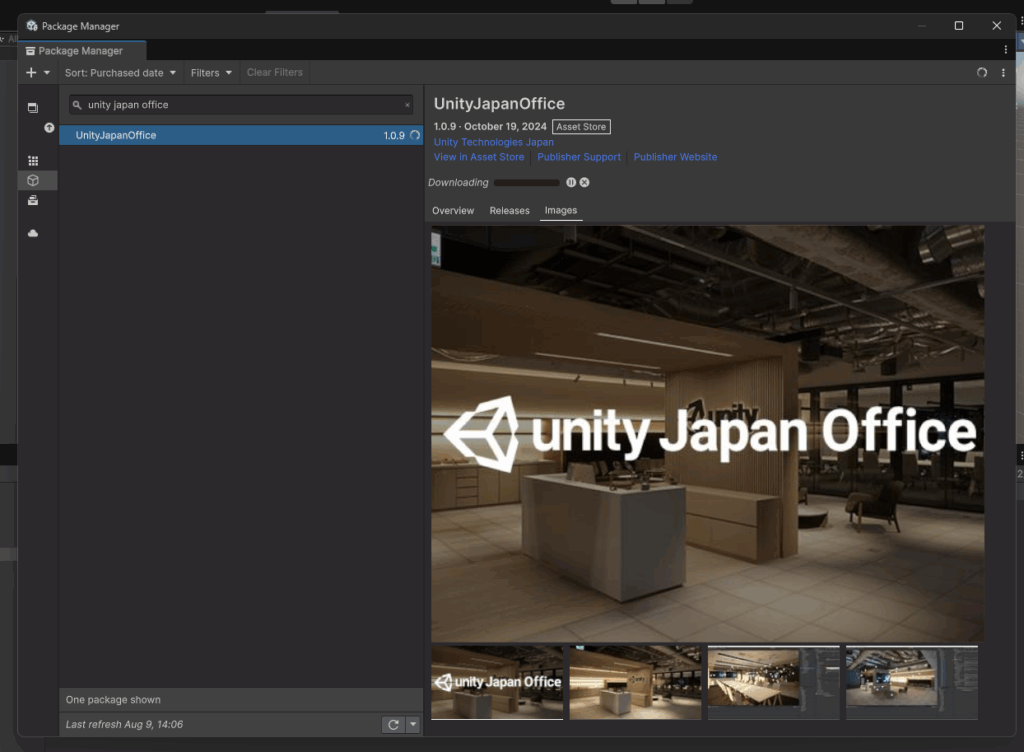Click the Asset Store tag

[581, 127]
